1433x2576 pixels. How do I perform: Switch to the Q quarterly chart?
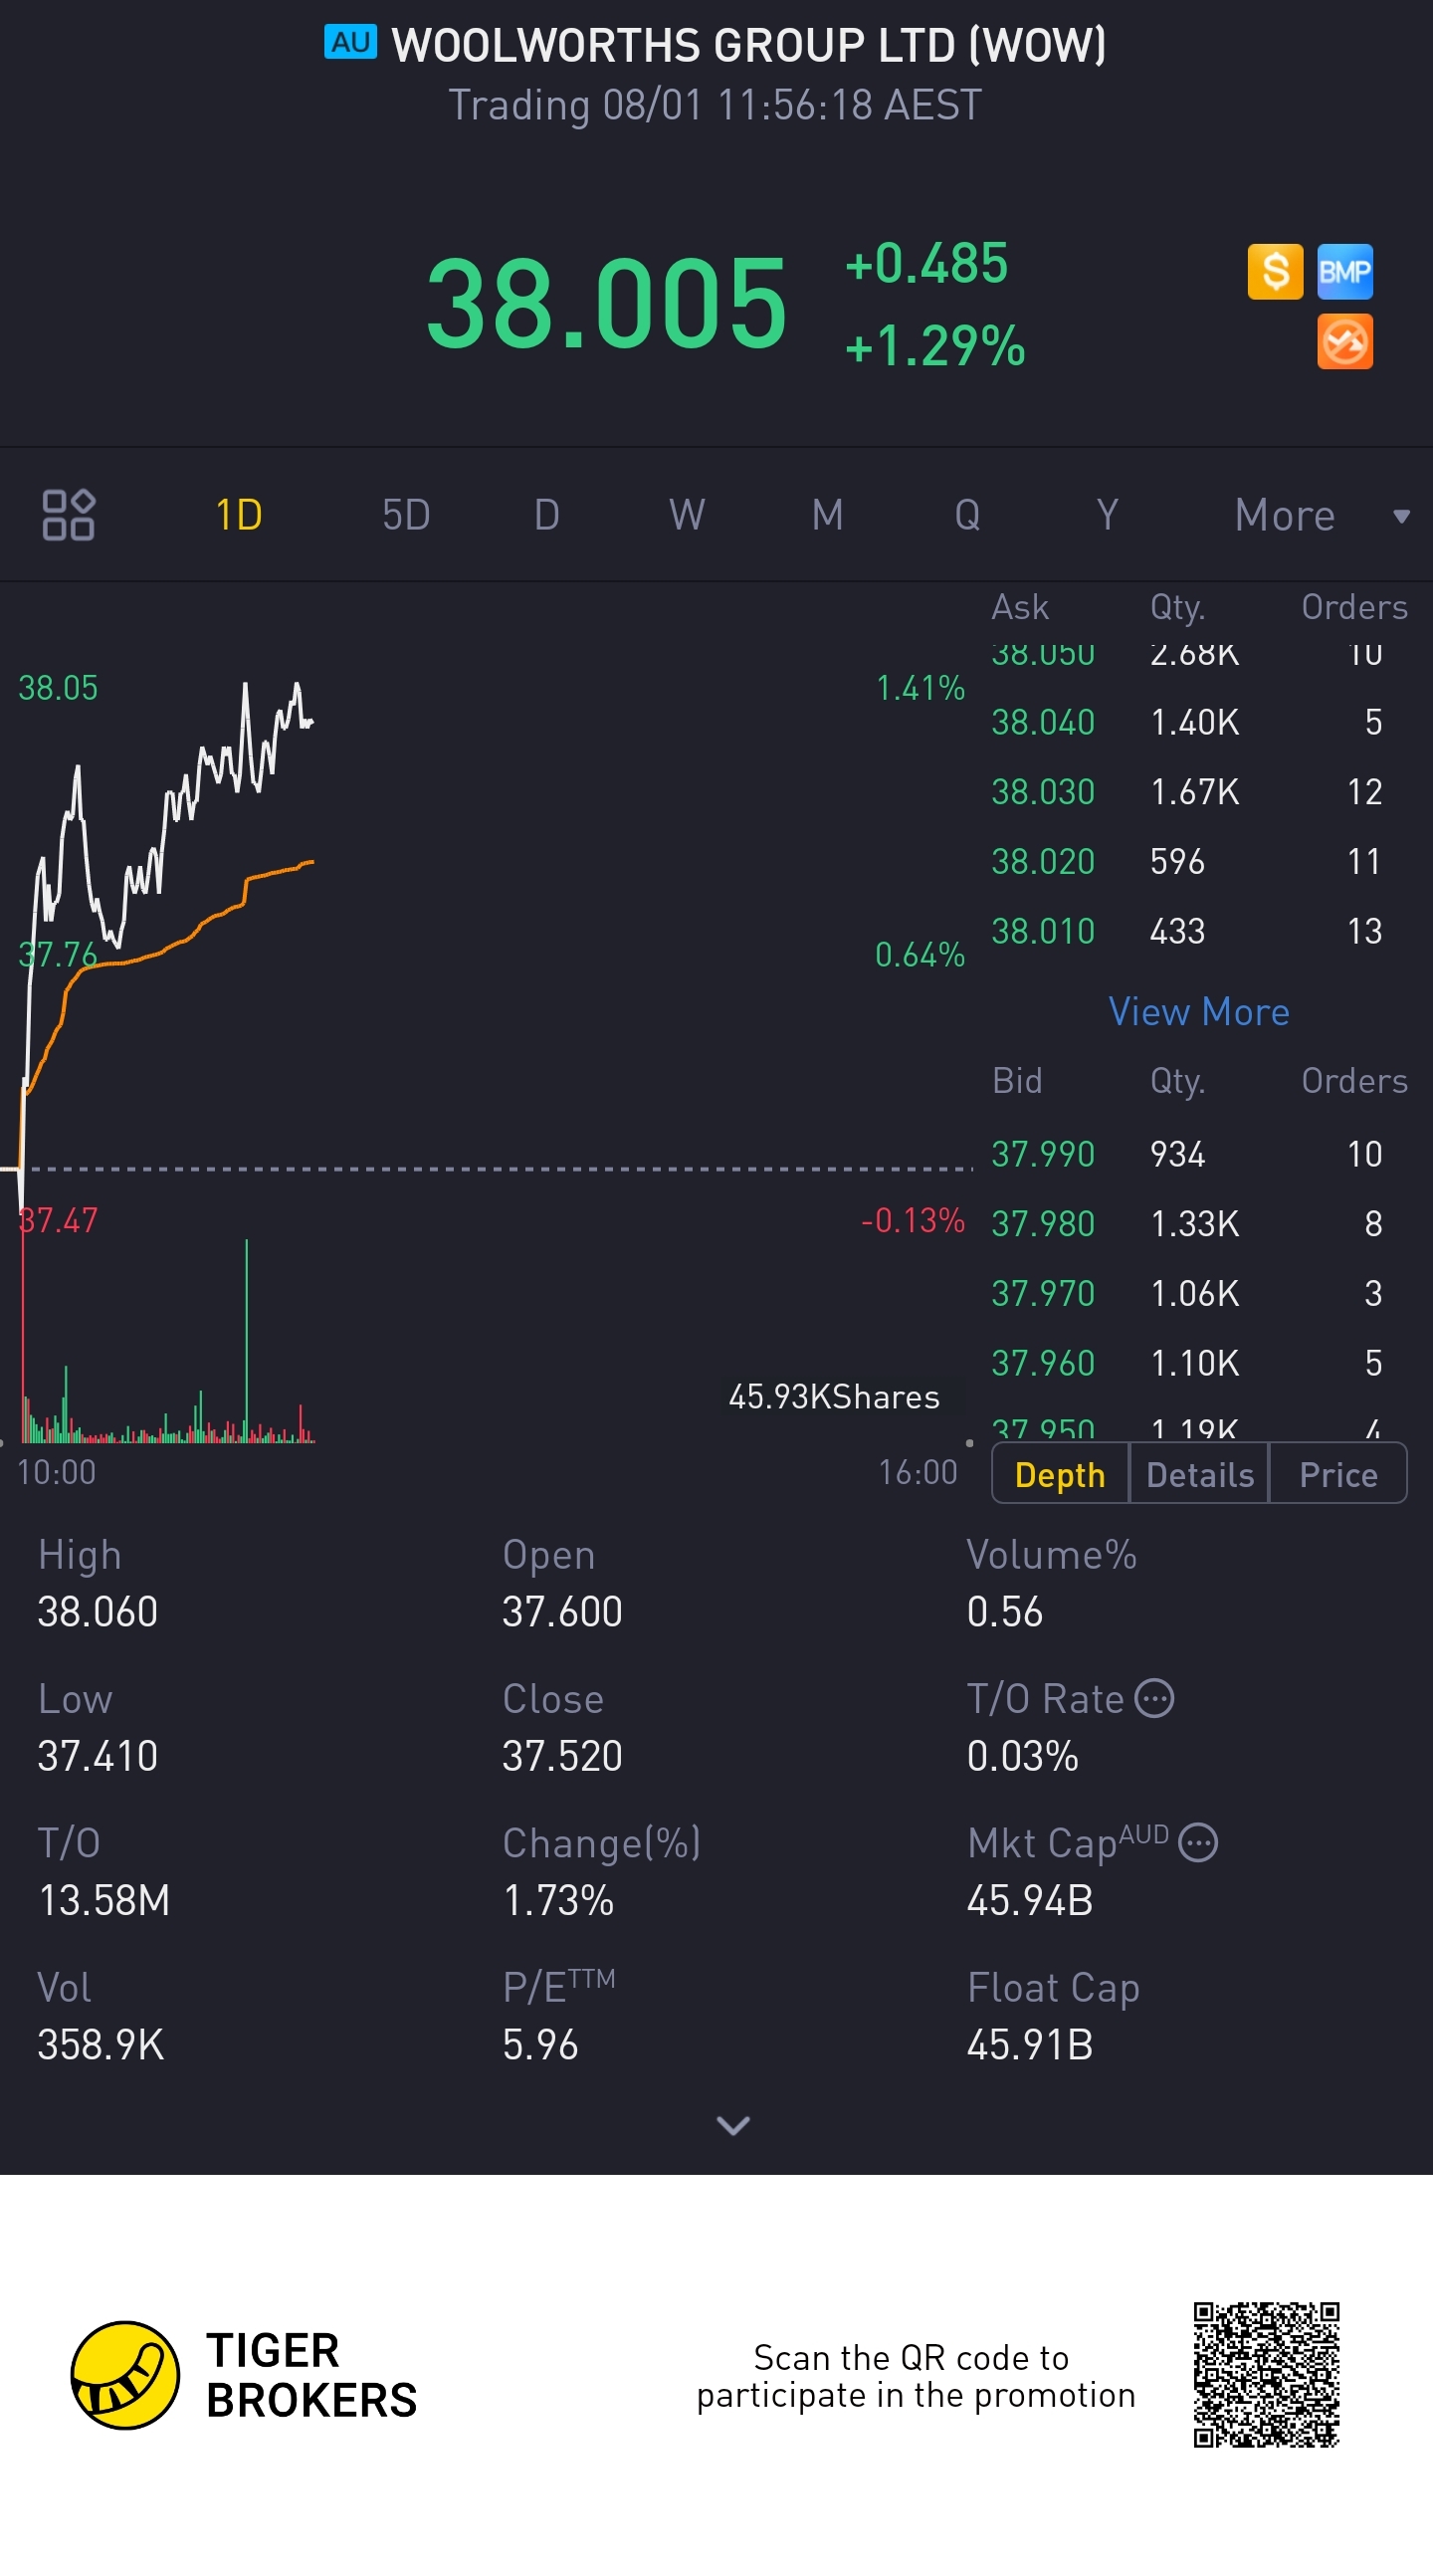[x=967, y=515]
